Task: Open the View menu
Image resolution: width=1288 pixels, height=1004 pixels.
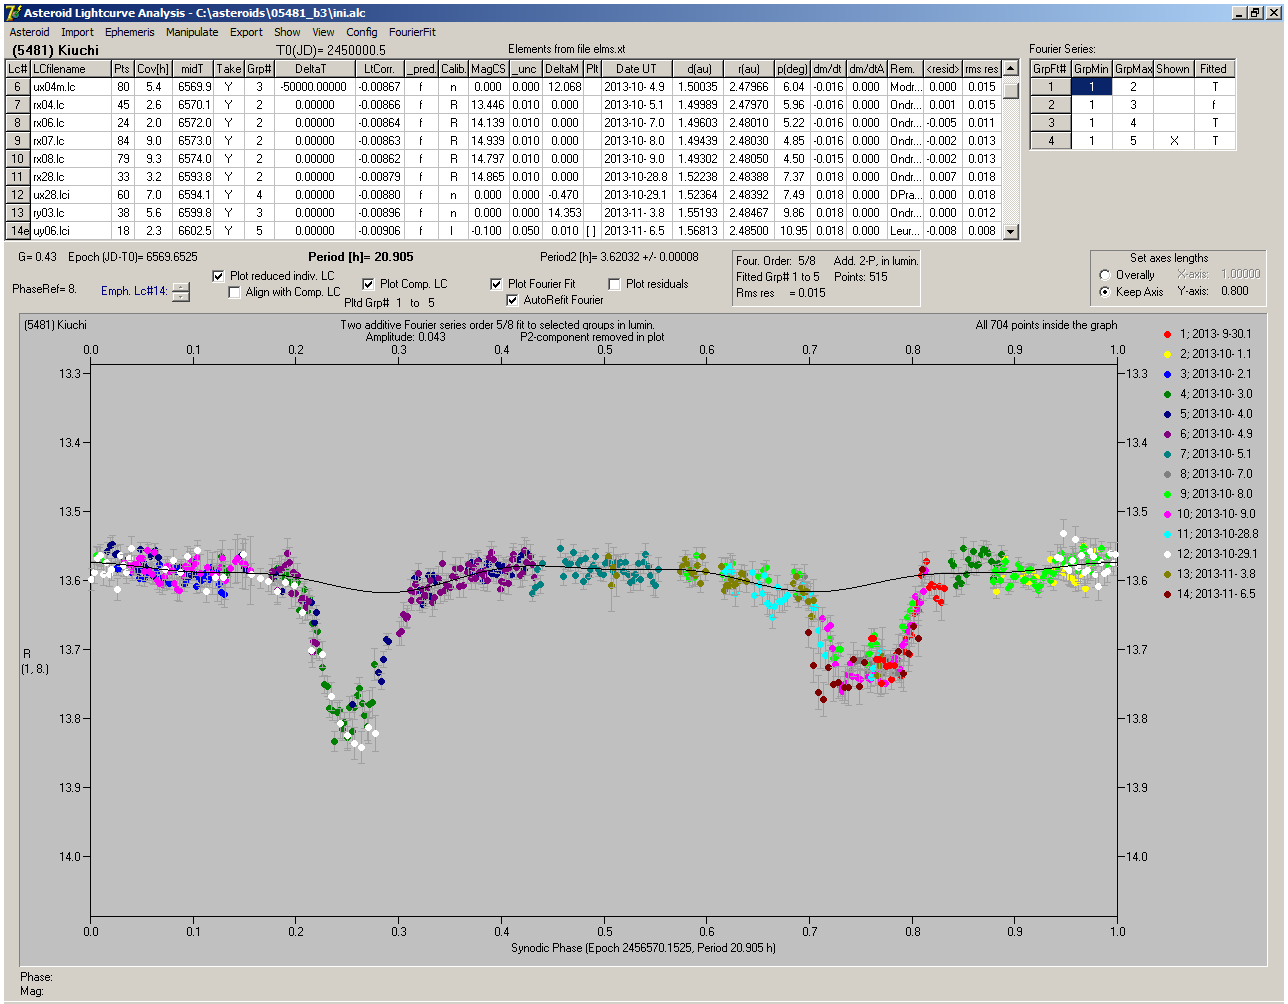Action: (x=323, y=32)
